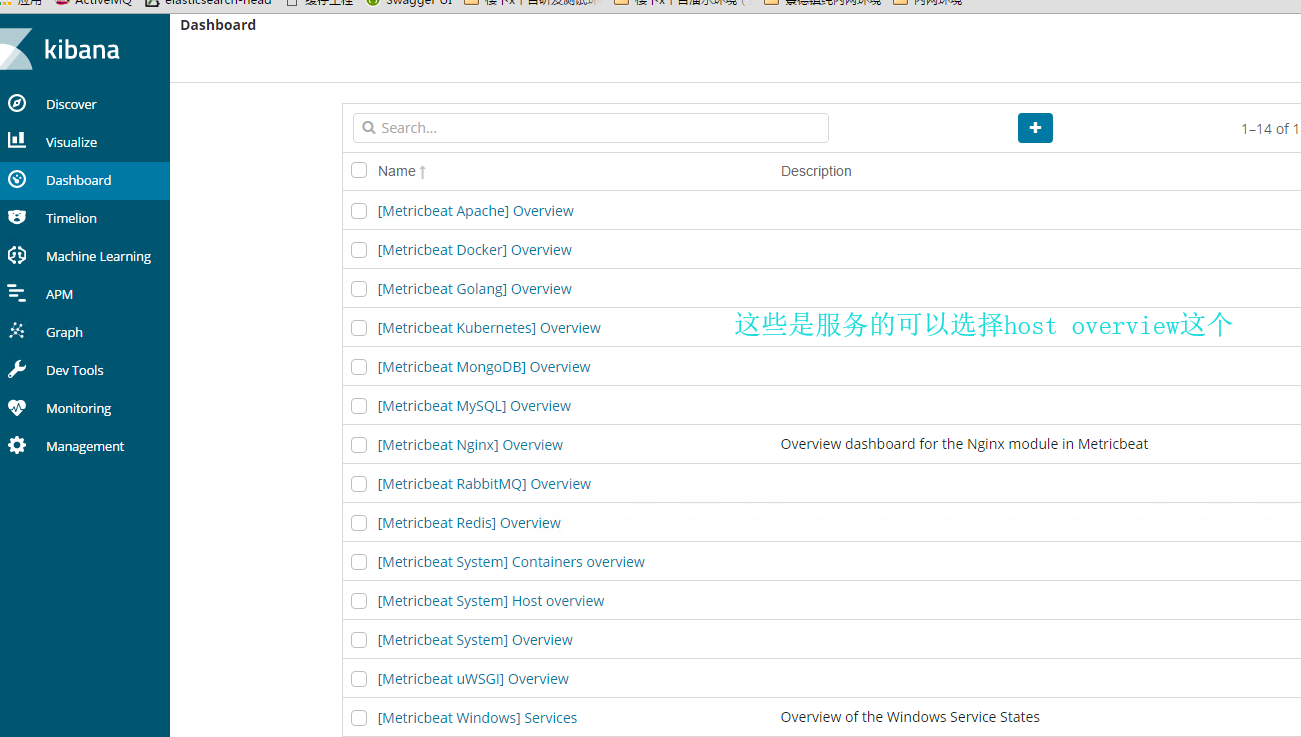Select the Management menu label
Viewport: 1301px width, 737px height.
85,446
